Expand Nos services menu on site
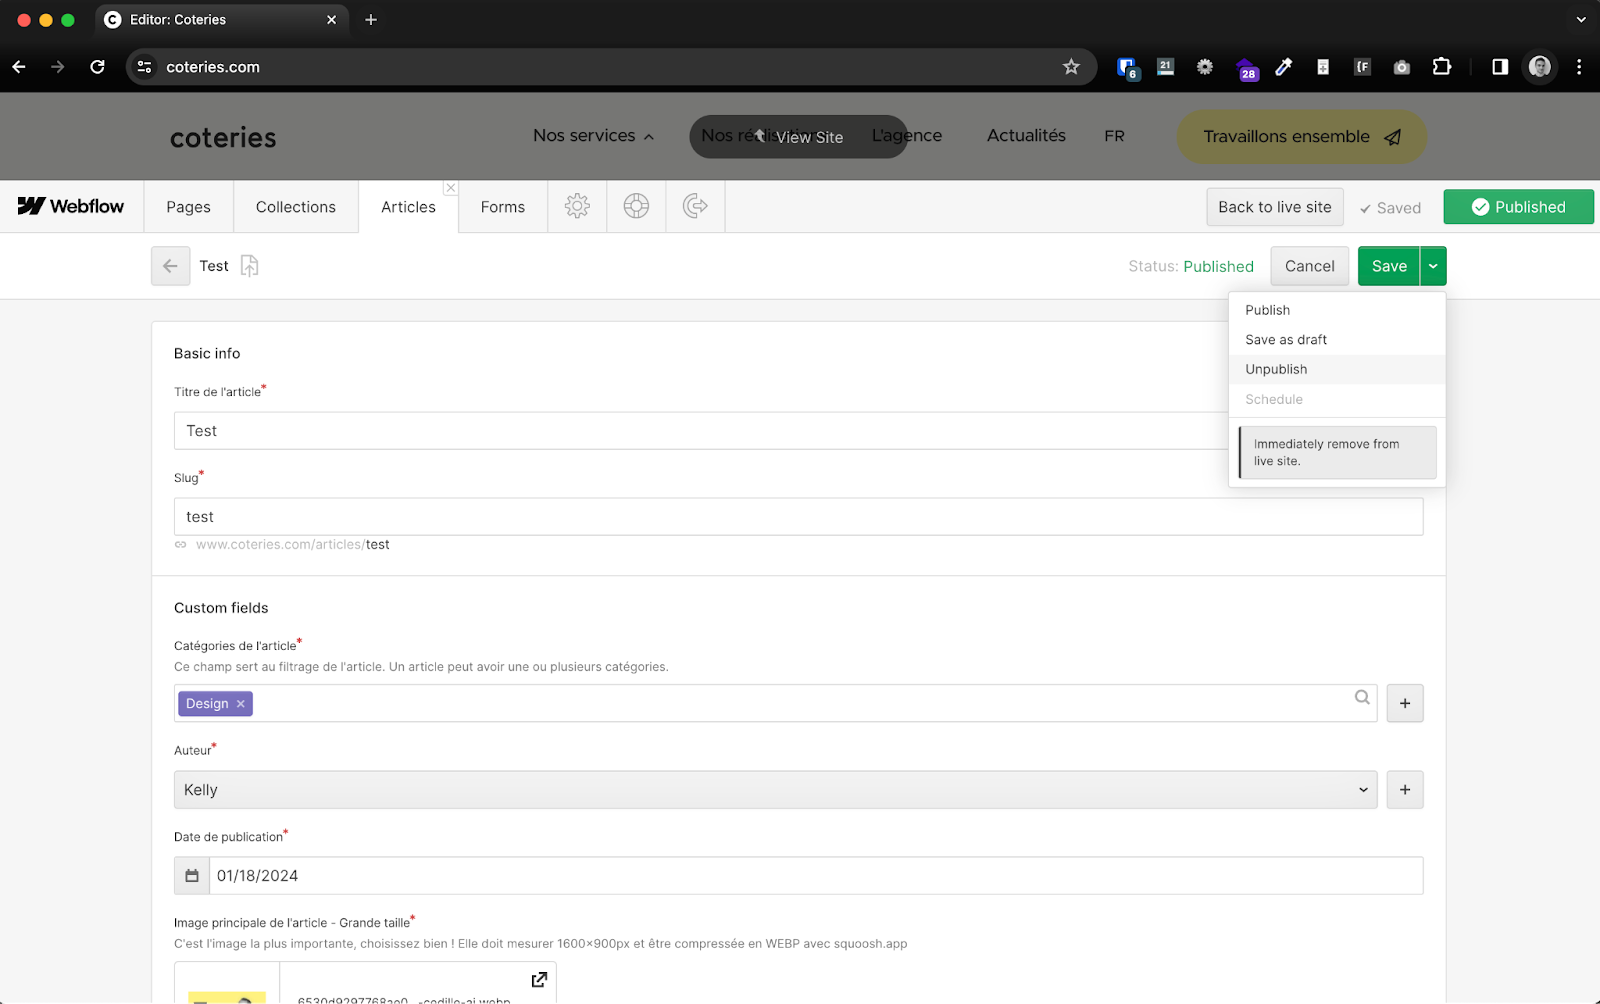1600x1004 pixels. pyautogui.click(x=593, y=136)
